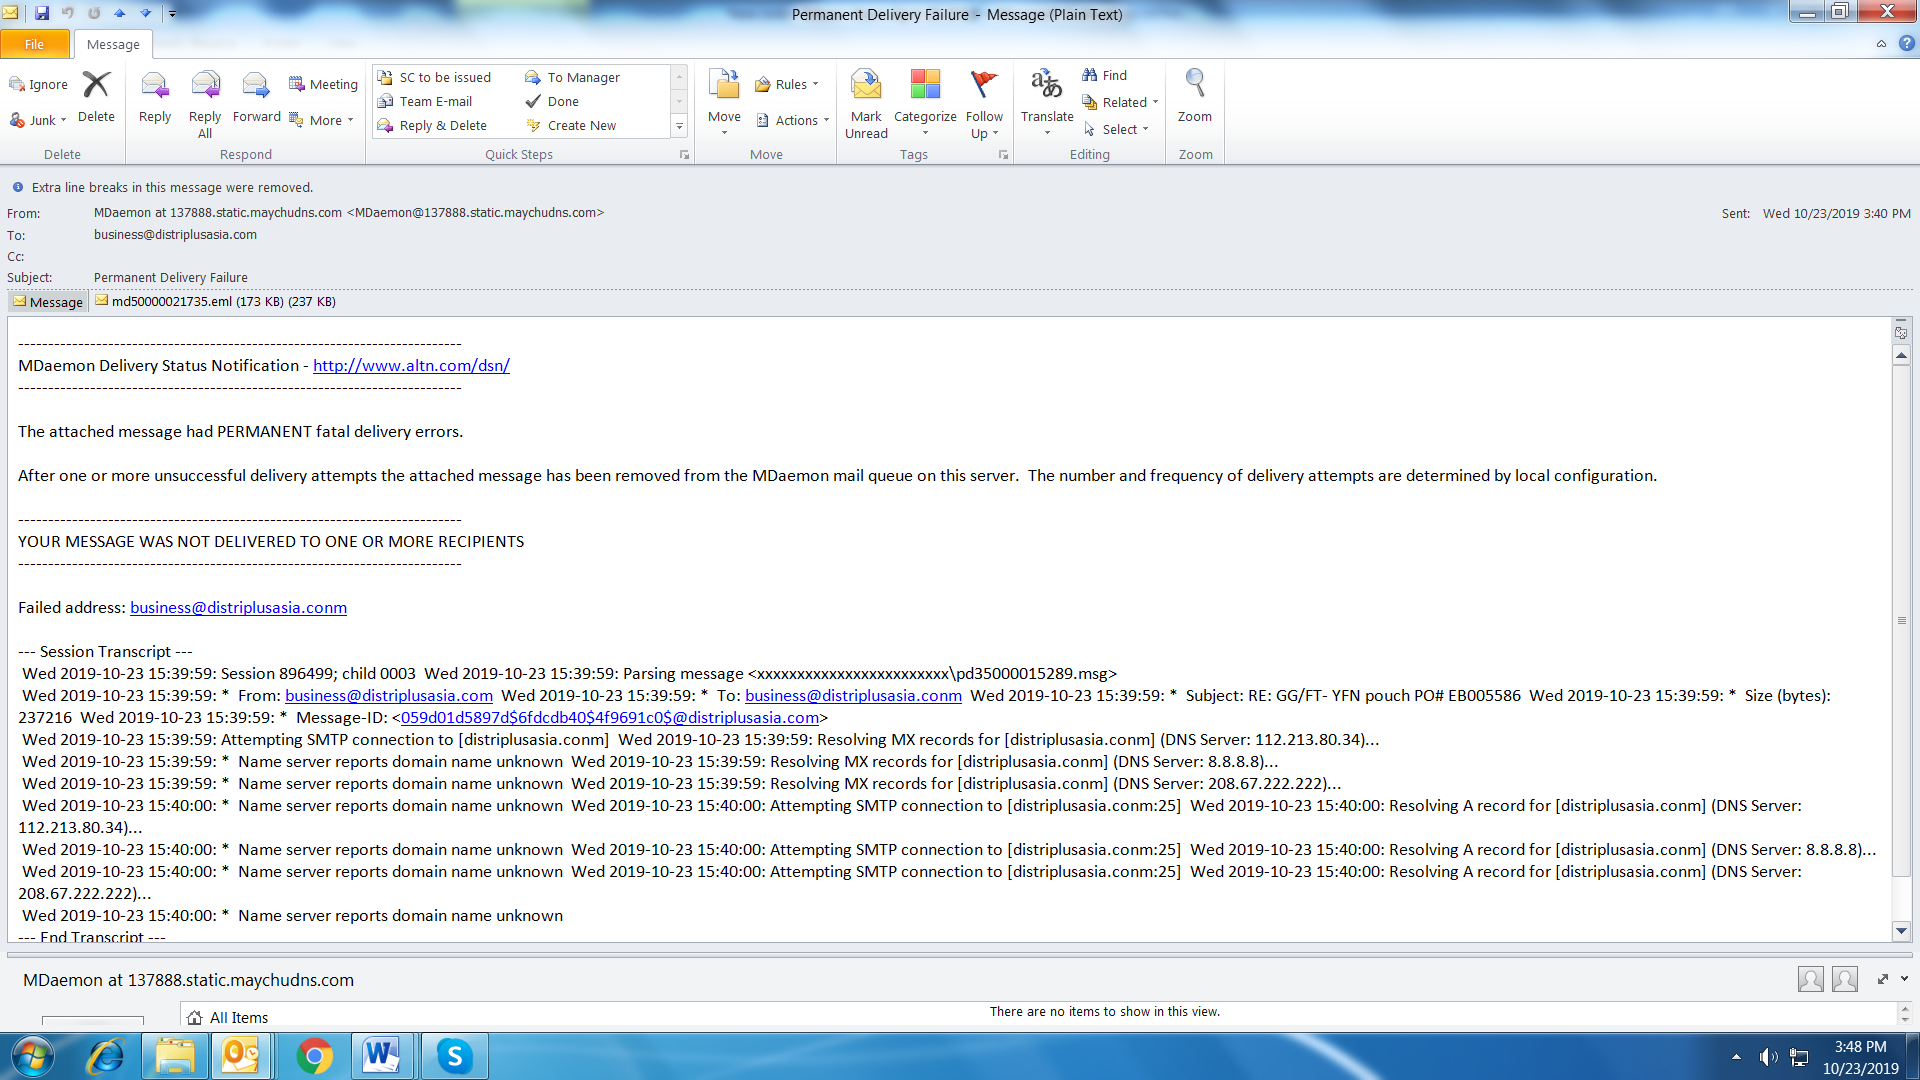Click first contact photo in People Pane
Screen dimensions: 1920x1080
(1810, 979)
